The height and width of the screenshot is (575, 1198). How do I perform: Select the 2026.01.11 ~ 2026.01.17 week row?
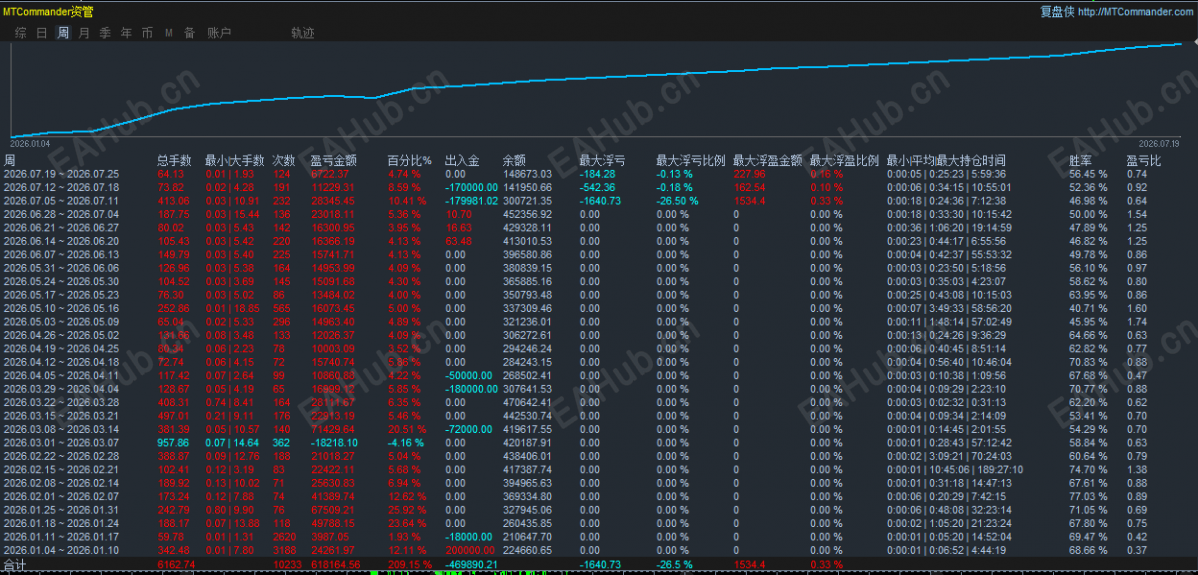599,536
